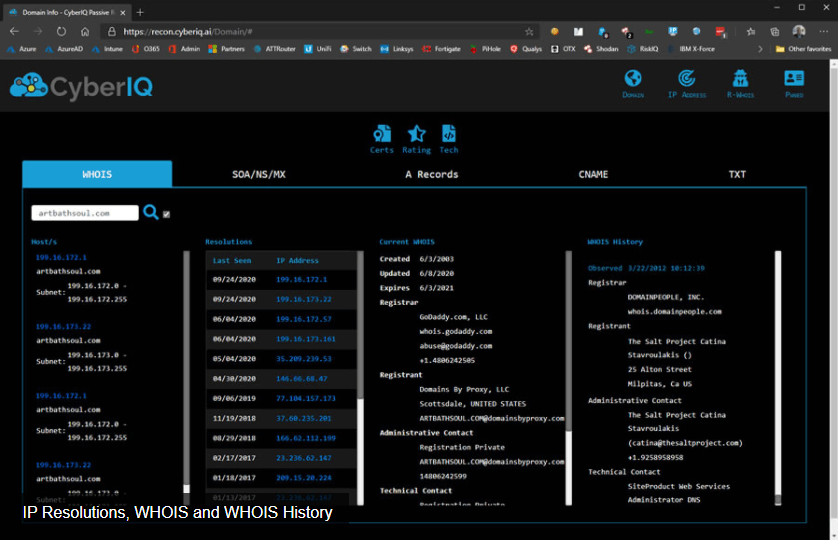Open resolution IP 166.62.112.199
This screenshot has width=838, height=540.
pos(306,438)
